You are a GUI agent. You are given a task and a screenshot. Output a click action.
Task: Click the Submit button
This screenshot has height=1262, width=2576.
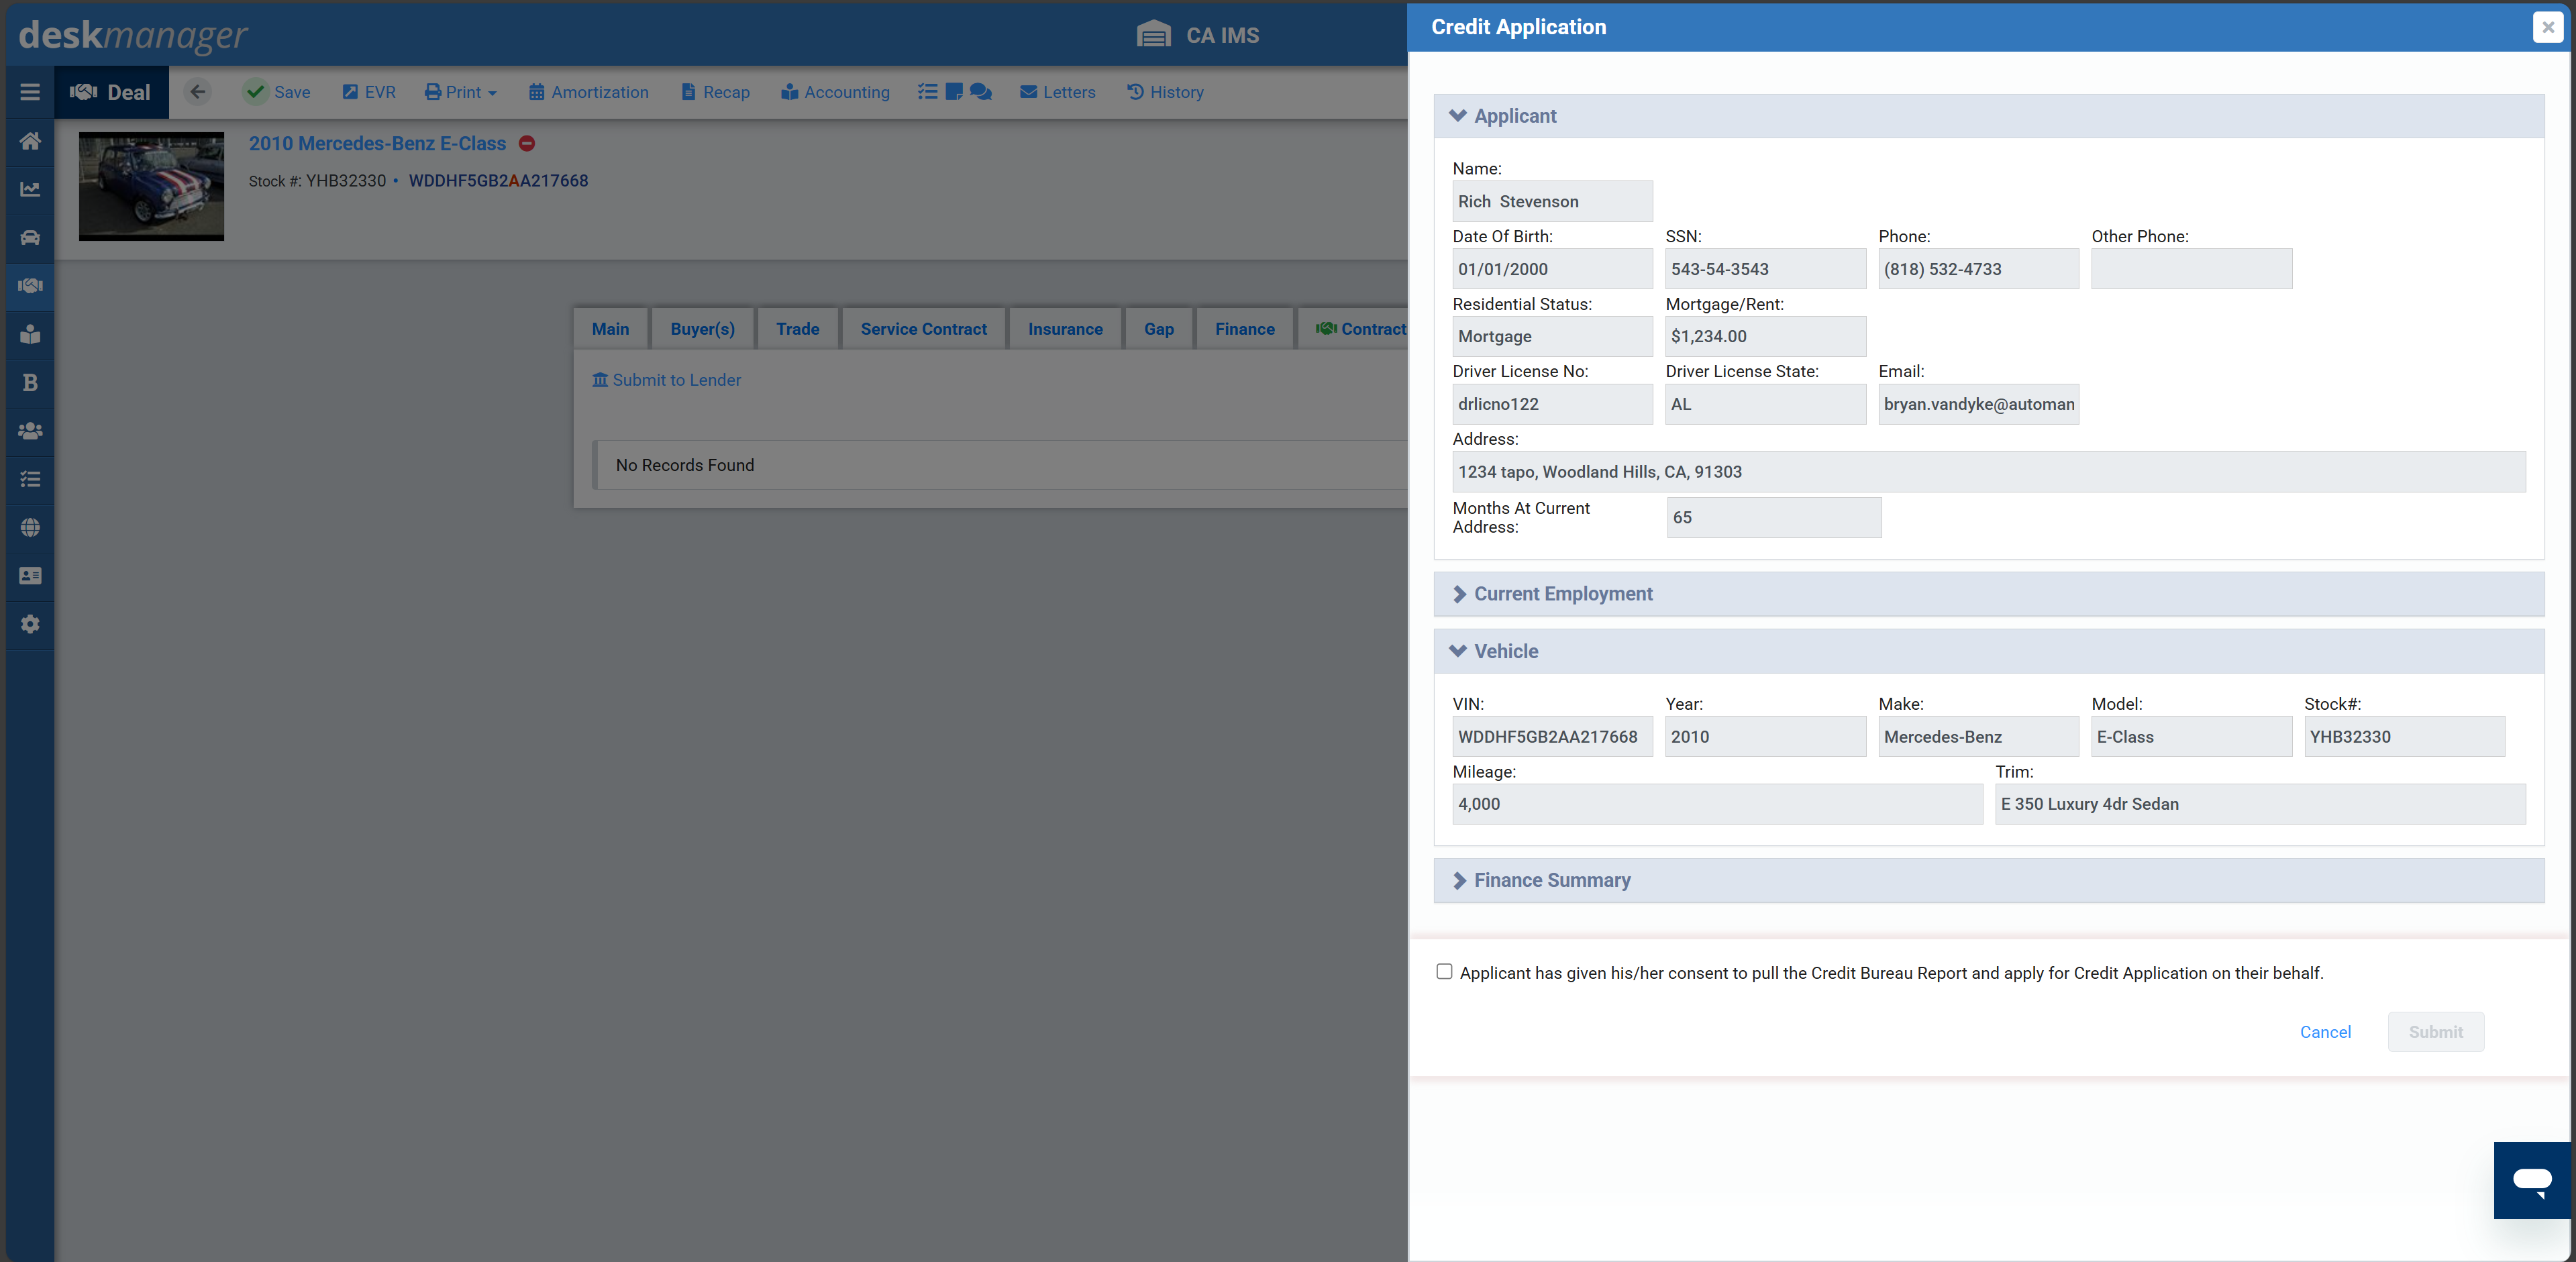[2435, 1032]
